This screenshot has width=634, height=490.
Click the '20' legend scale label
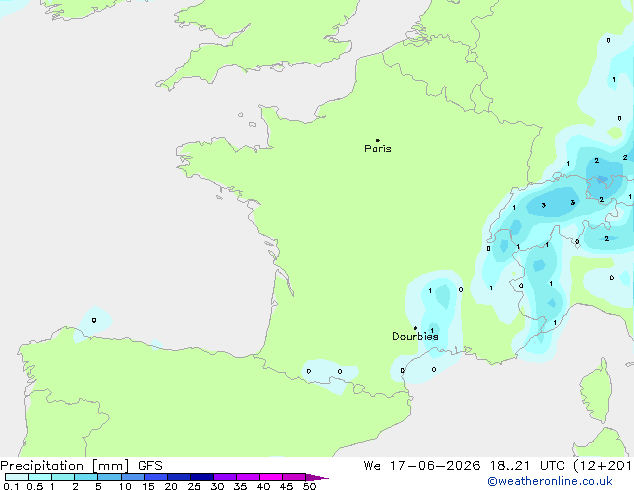tap(171, 486)
